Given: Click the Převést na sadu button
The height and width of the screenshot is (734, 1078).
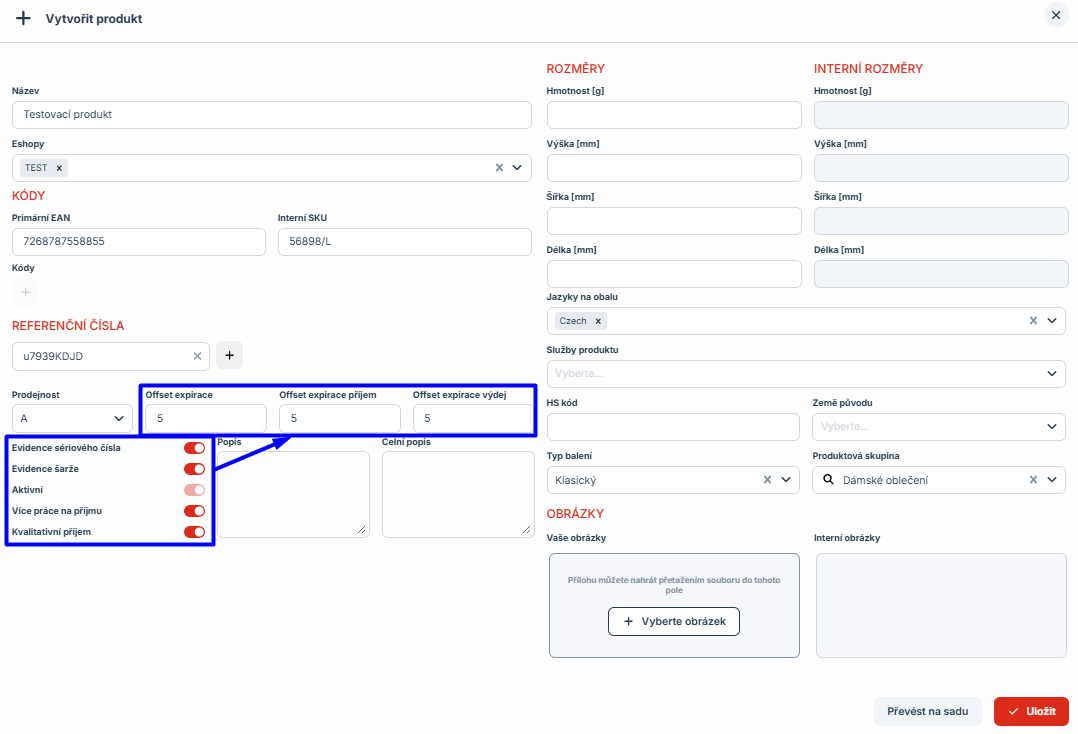Looking at the screenshot, I should (x=927, y=712).
